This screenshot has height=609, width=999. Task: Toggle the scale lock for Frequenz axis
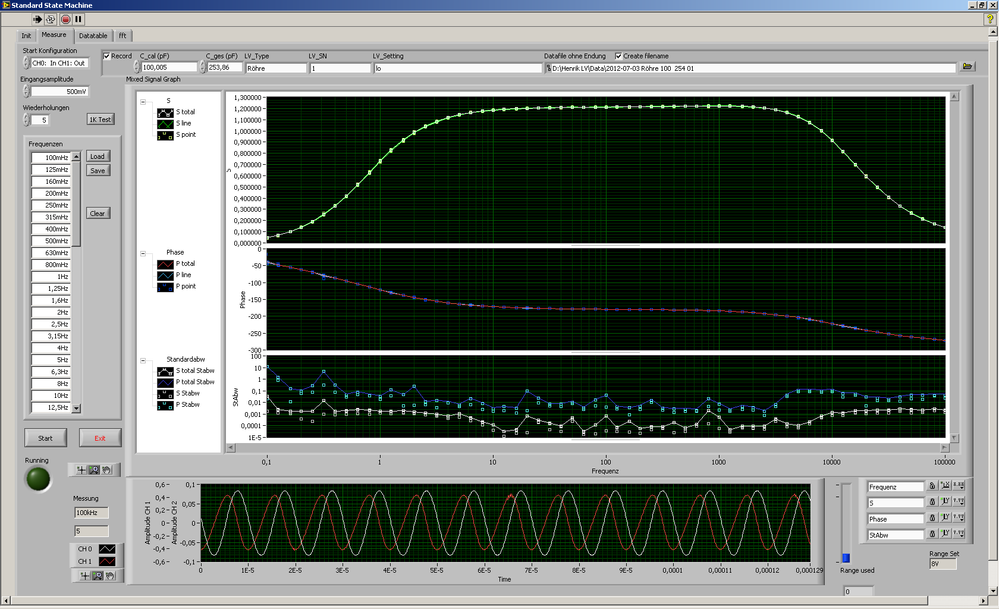click(932, 486)
